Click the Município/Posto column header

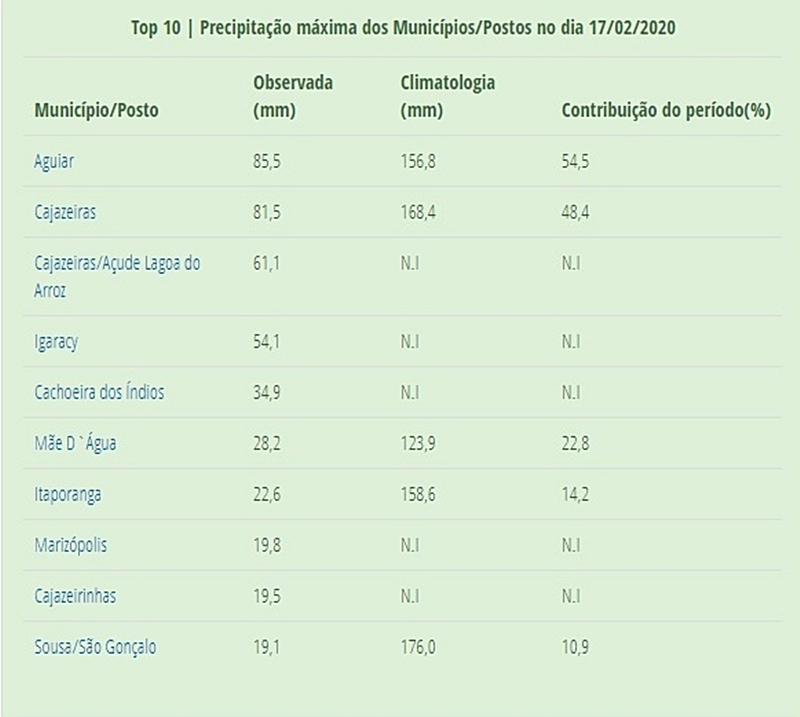(95, 111)
